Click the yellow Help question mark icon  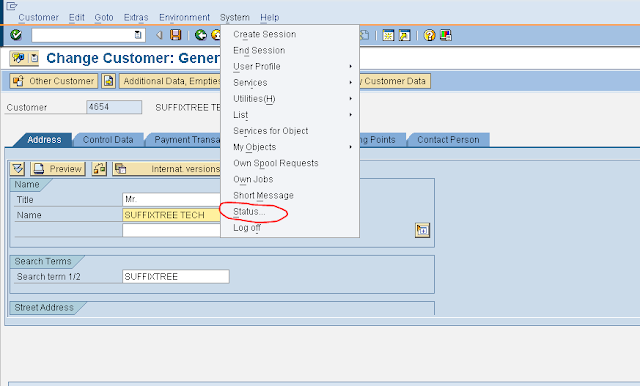click(429, 35)
